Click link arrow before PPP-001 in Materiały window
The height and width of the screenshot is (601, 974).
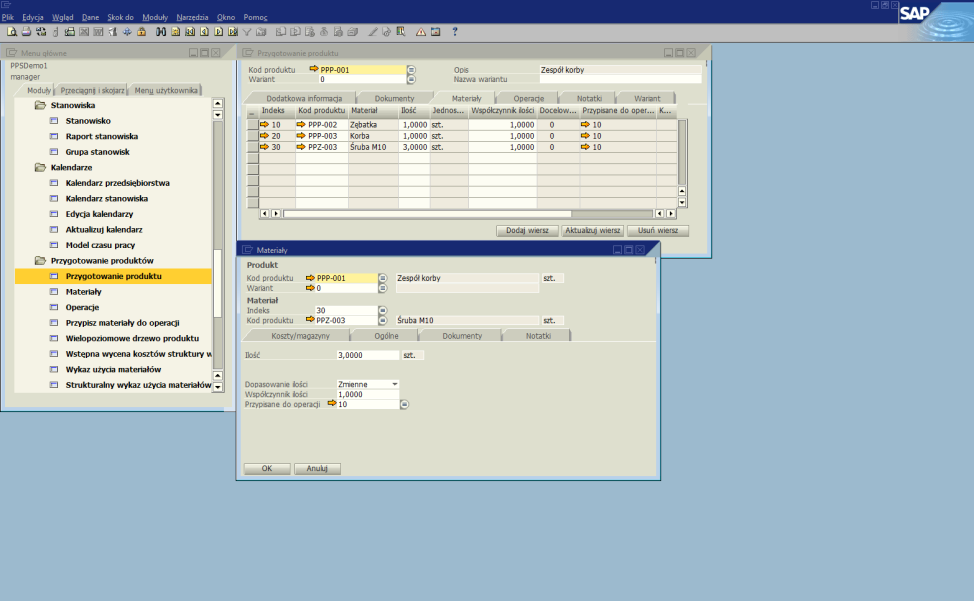click(310, 278)
